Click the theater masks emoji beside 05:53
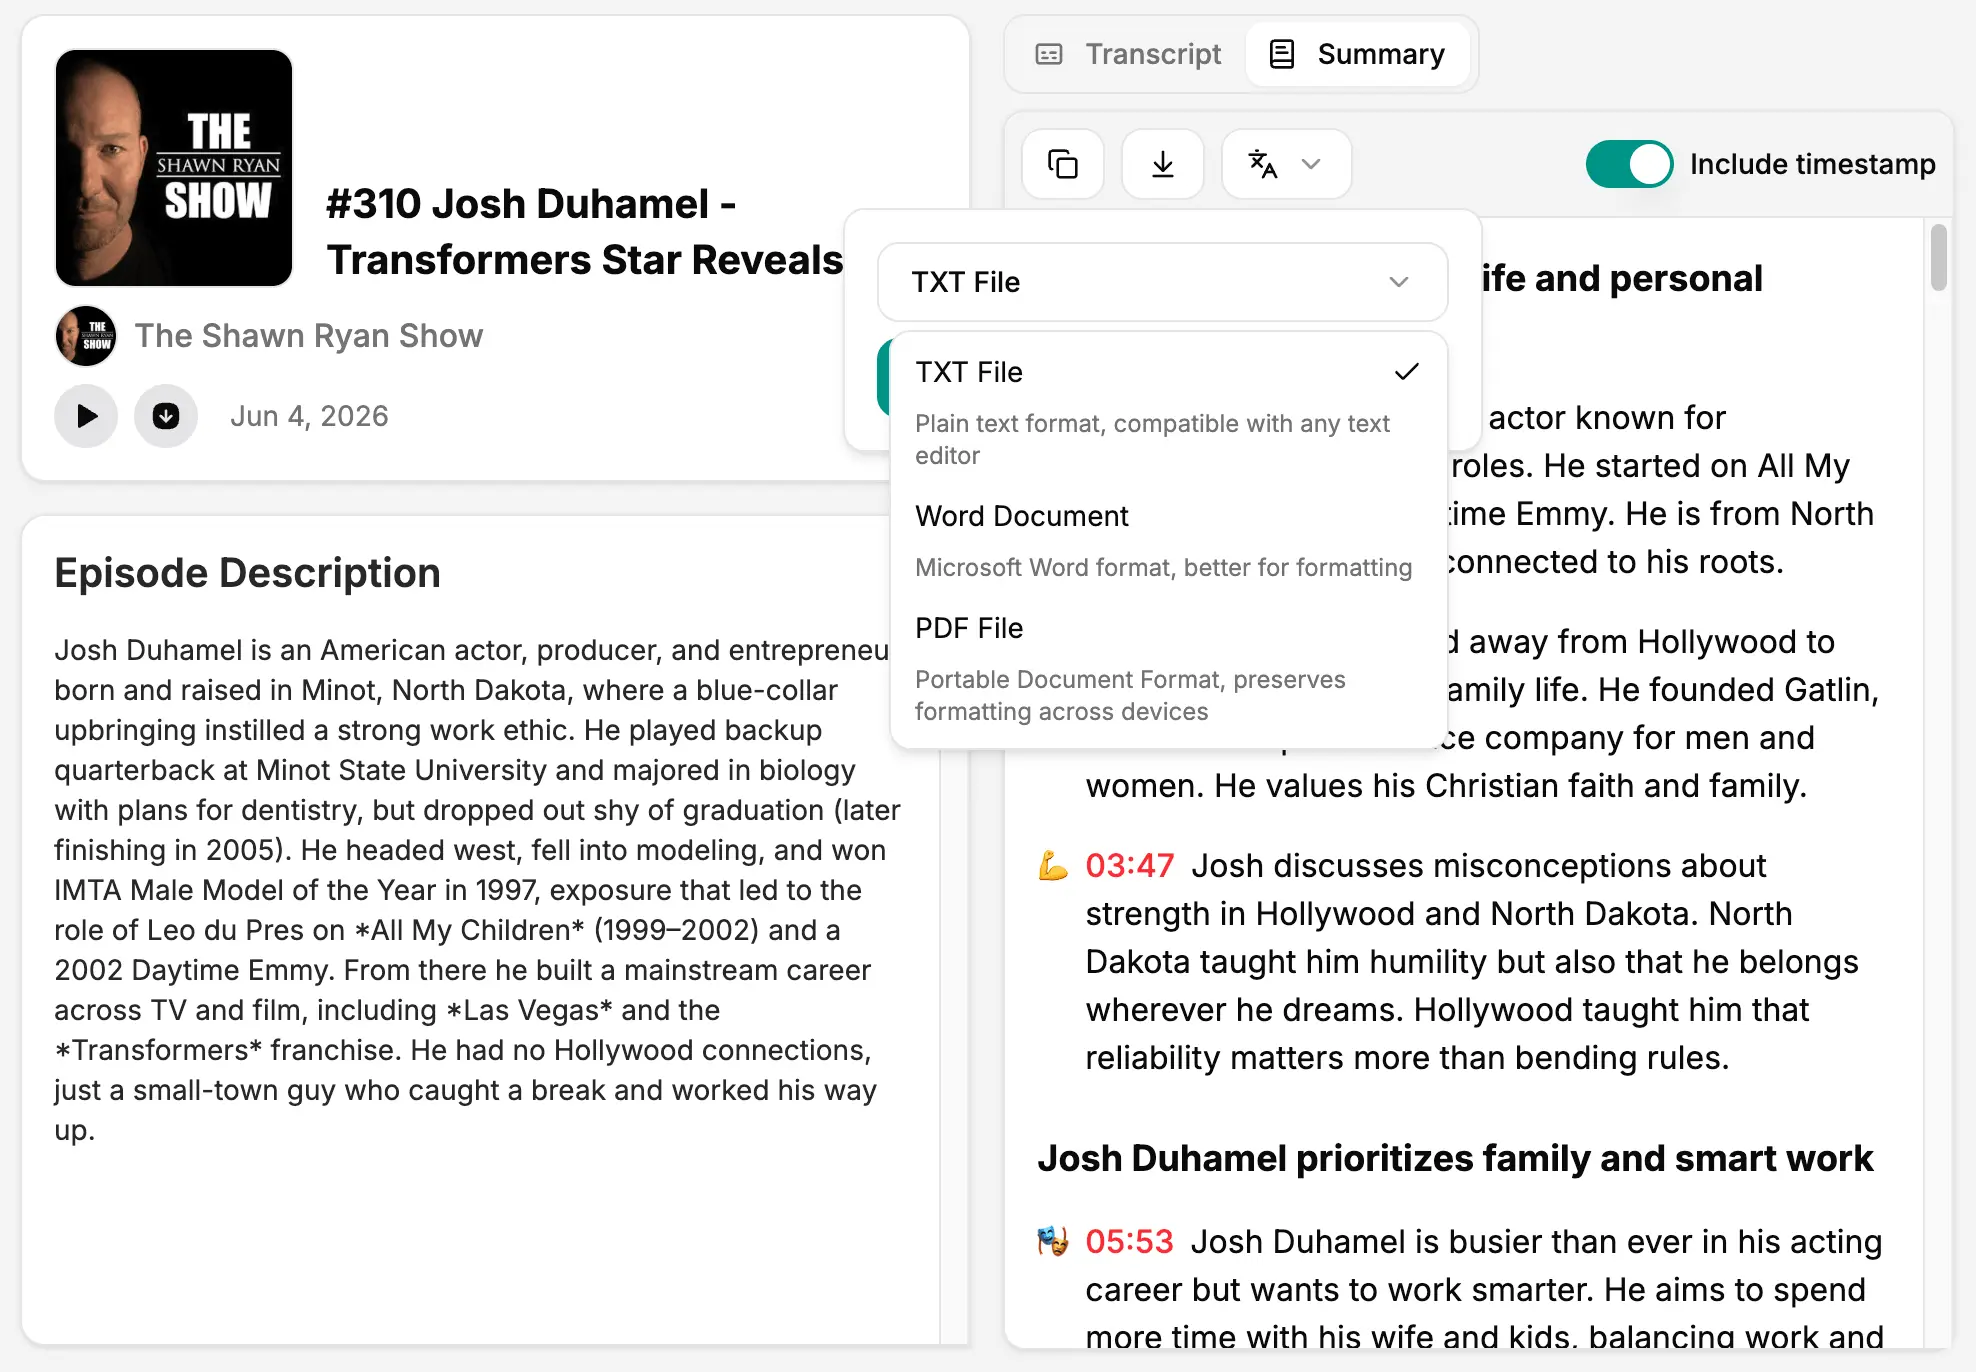Viewport: 1976px width, 1372px height. tap(1053, 1241)
